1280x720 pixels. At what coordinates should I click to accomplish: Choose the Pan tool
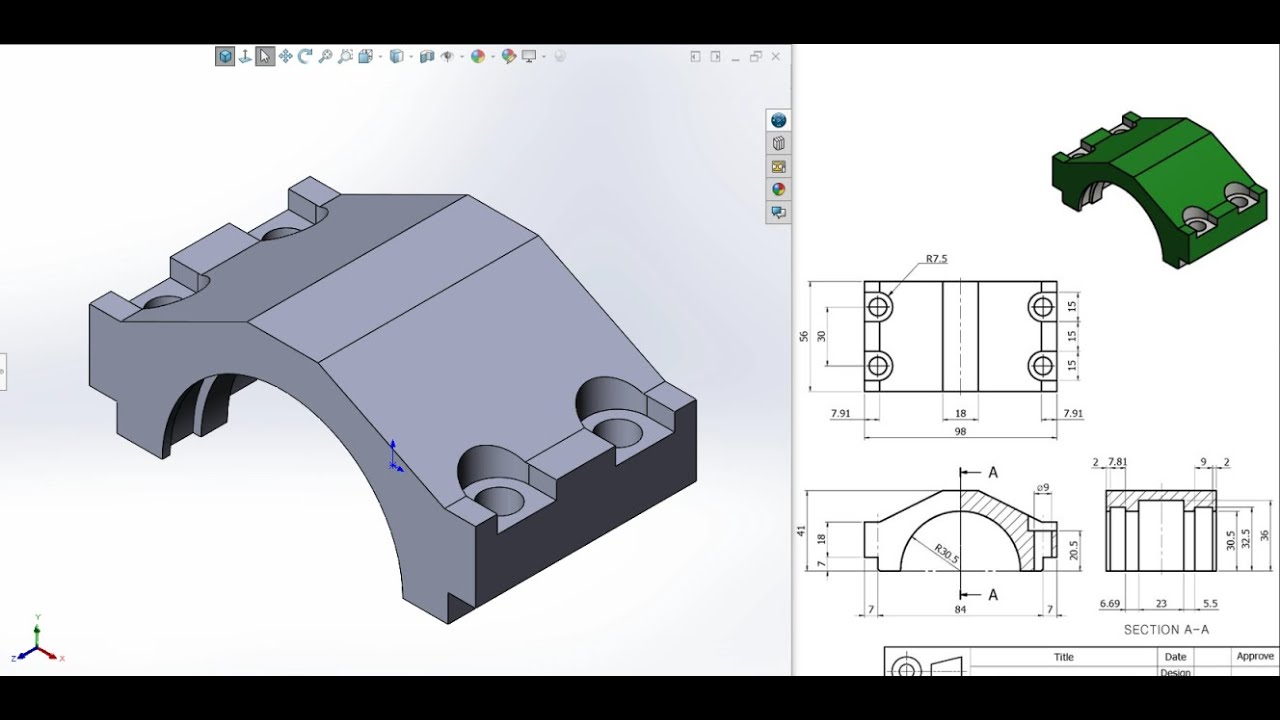pos(285,56)
